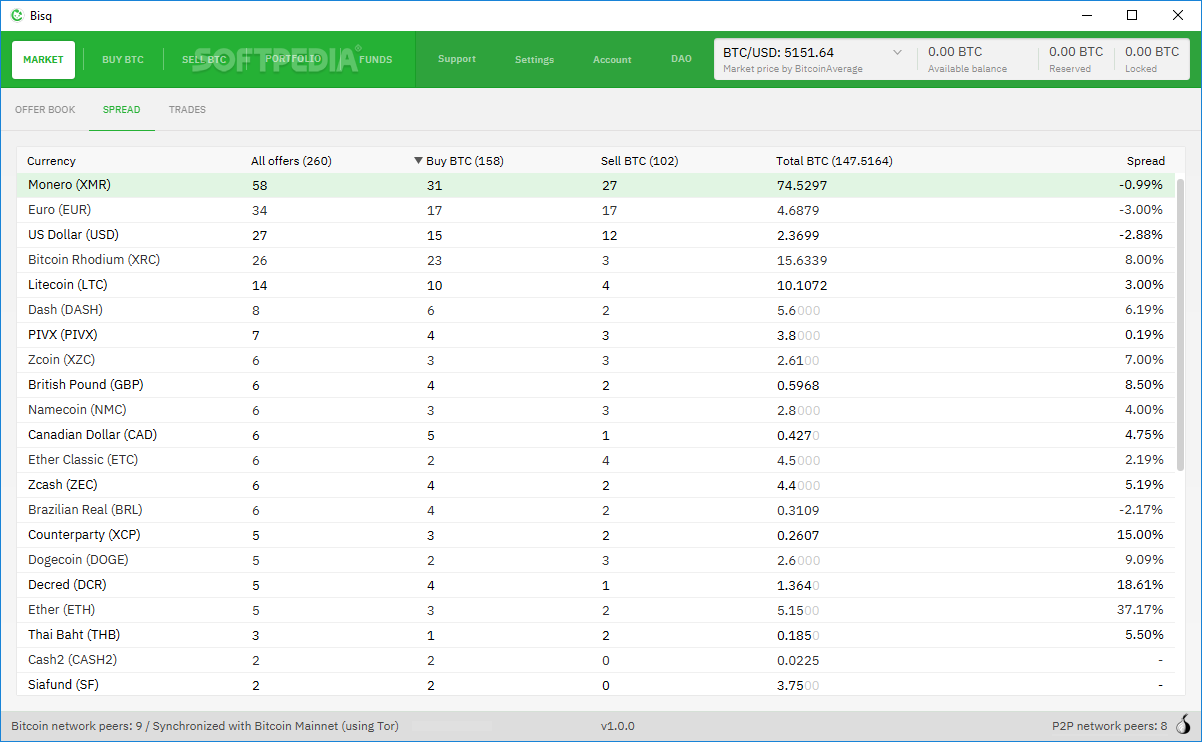Click the 74.5297 total BTC cell
This screenshot has width=1202, height=742.
tap(802, 186)
